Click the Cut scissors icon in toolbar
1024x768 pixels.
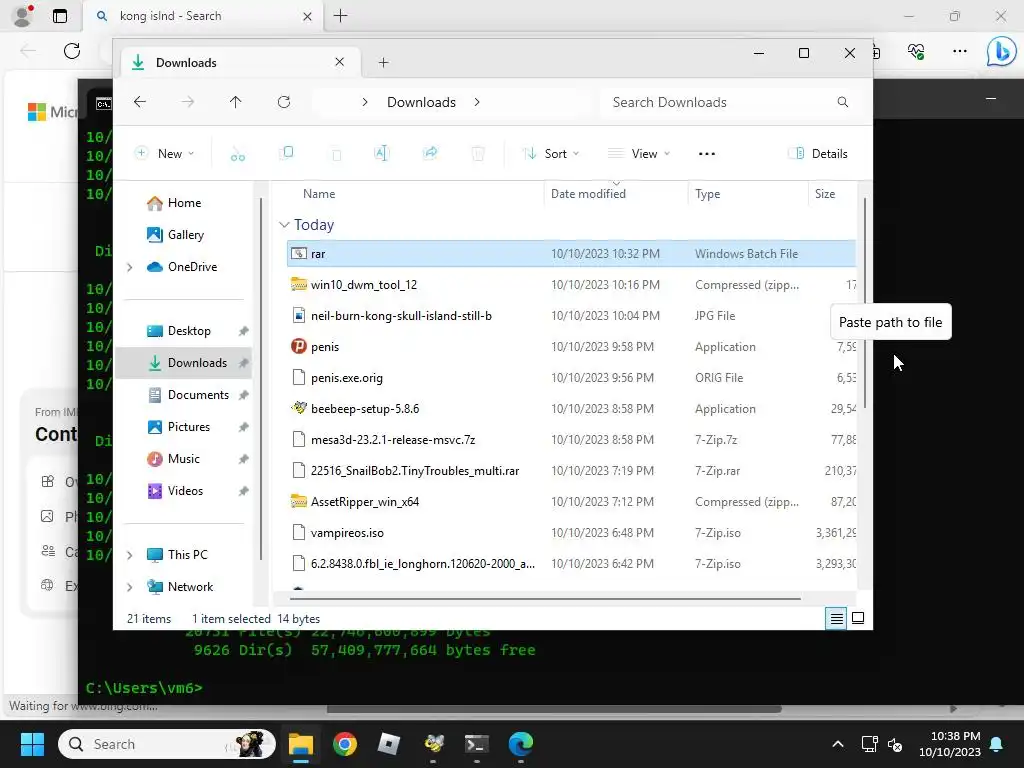pyautogui.click(x=238, y=154)
